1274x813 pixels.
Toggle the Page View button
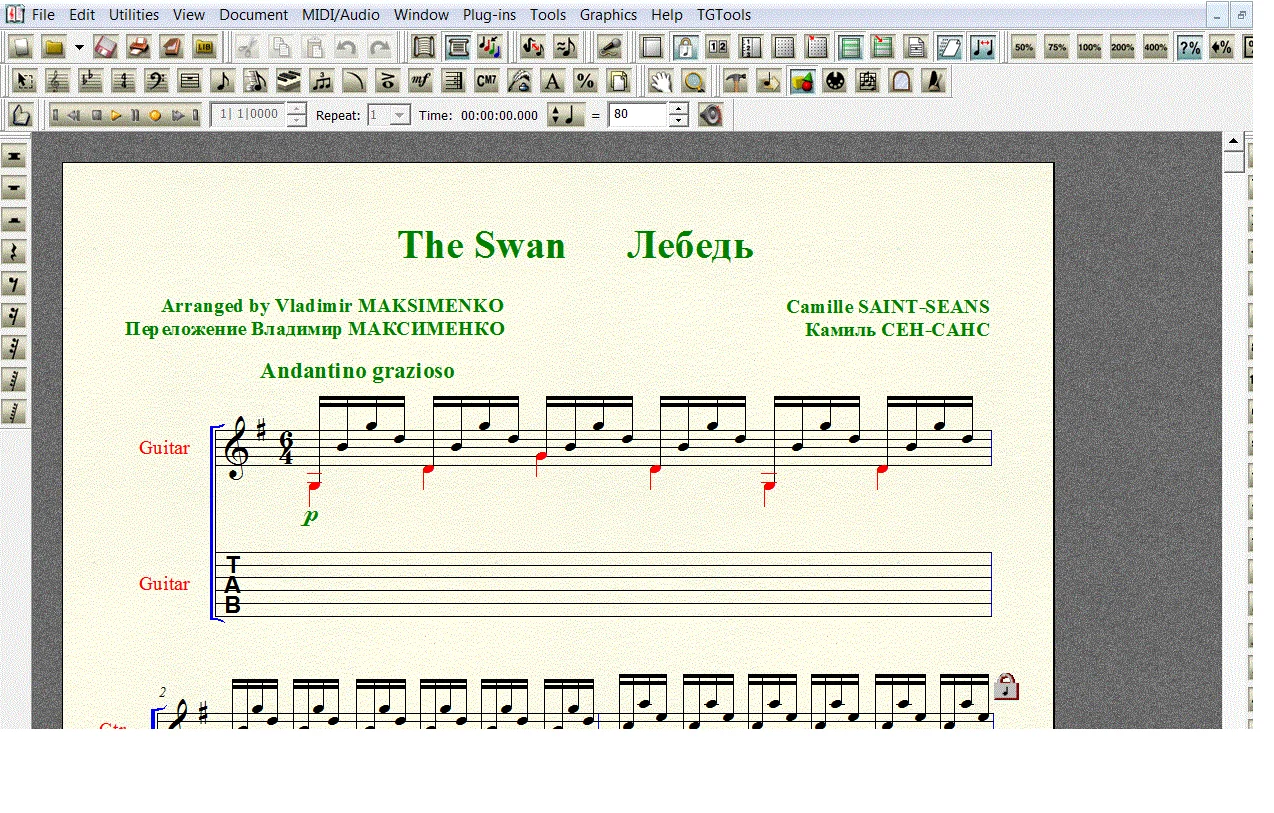(x=424, y=47)
